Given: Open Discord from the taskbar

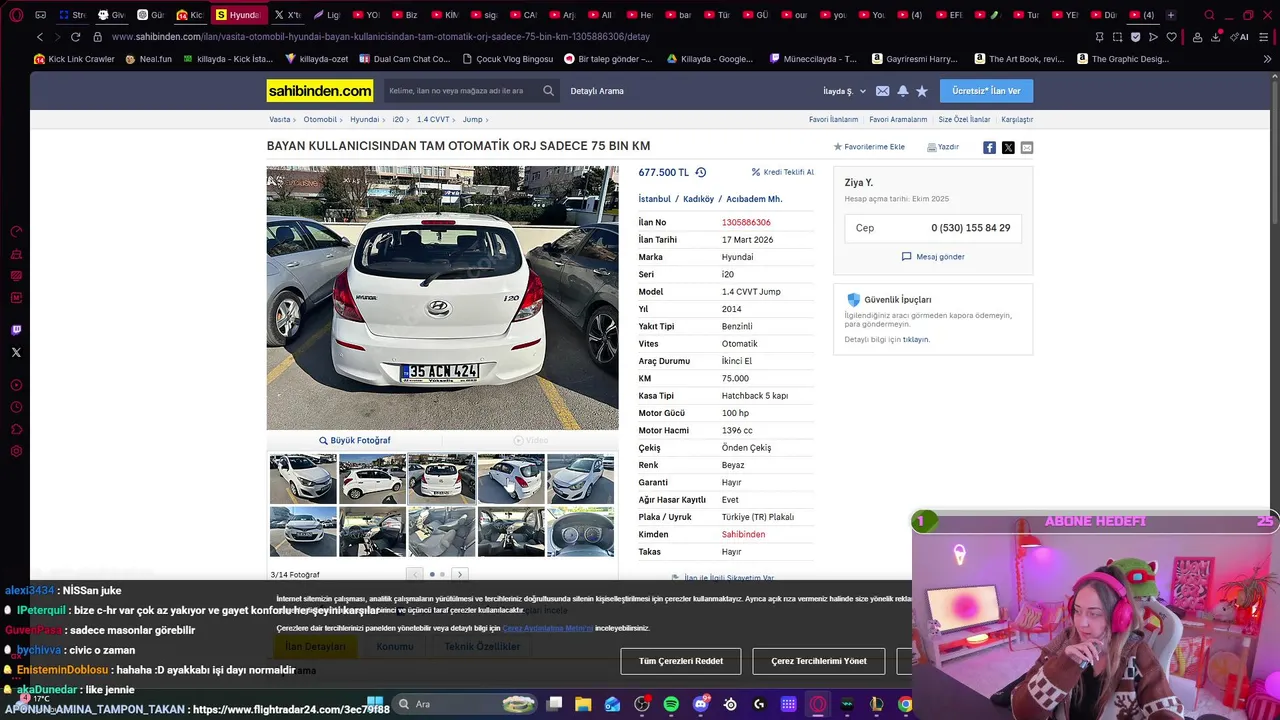Looking at the screenshot, I should tap(701, 704).
